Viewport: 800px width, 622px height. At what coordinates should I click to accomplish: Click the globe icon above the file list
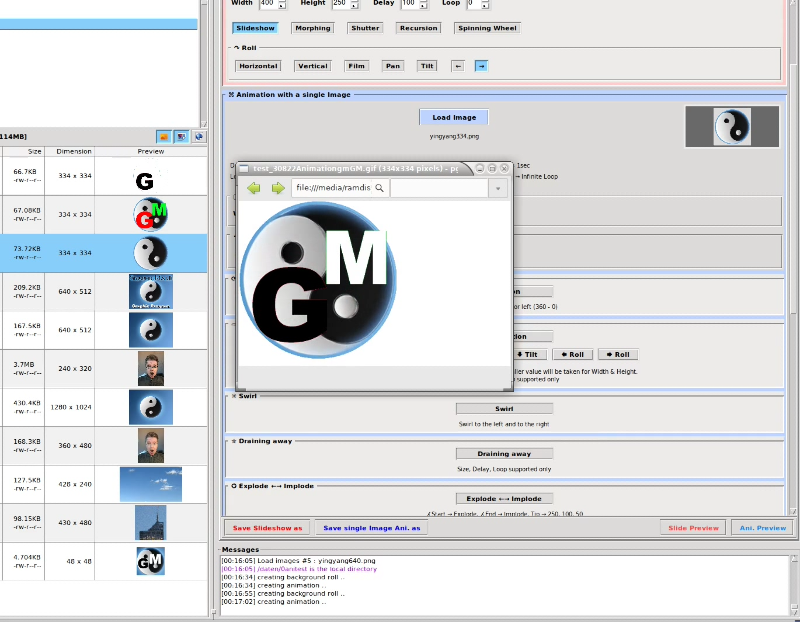coord(198,137)
